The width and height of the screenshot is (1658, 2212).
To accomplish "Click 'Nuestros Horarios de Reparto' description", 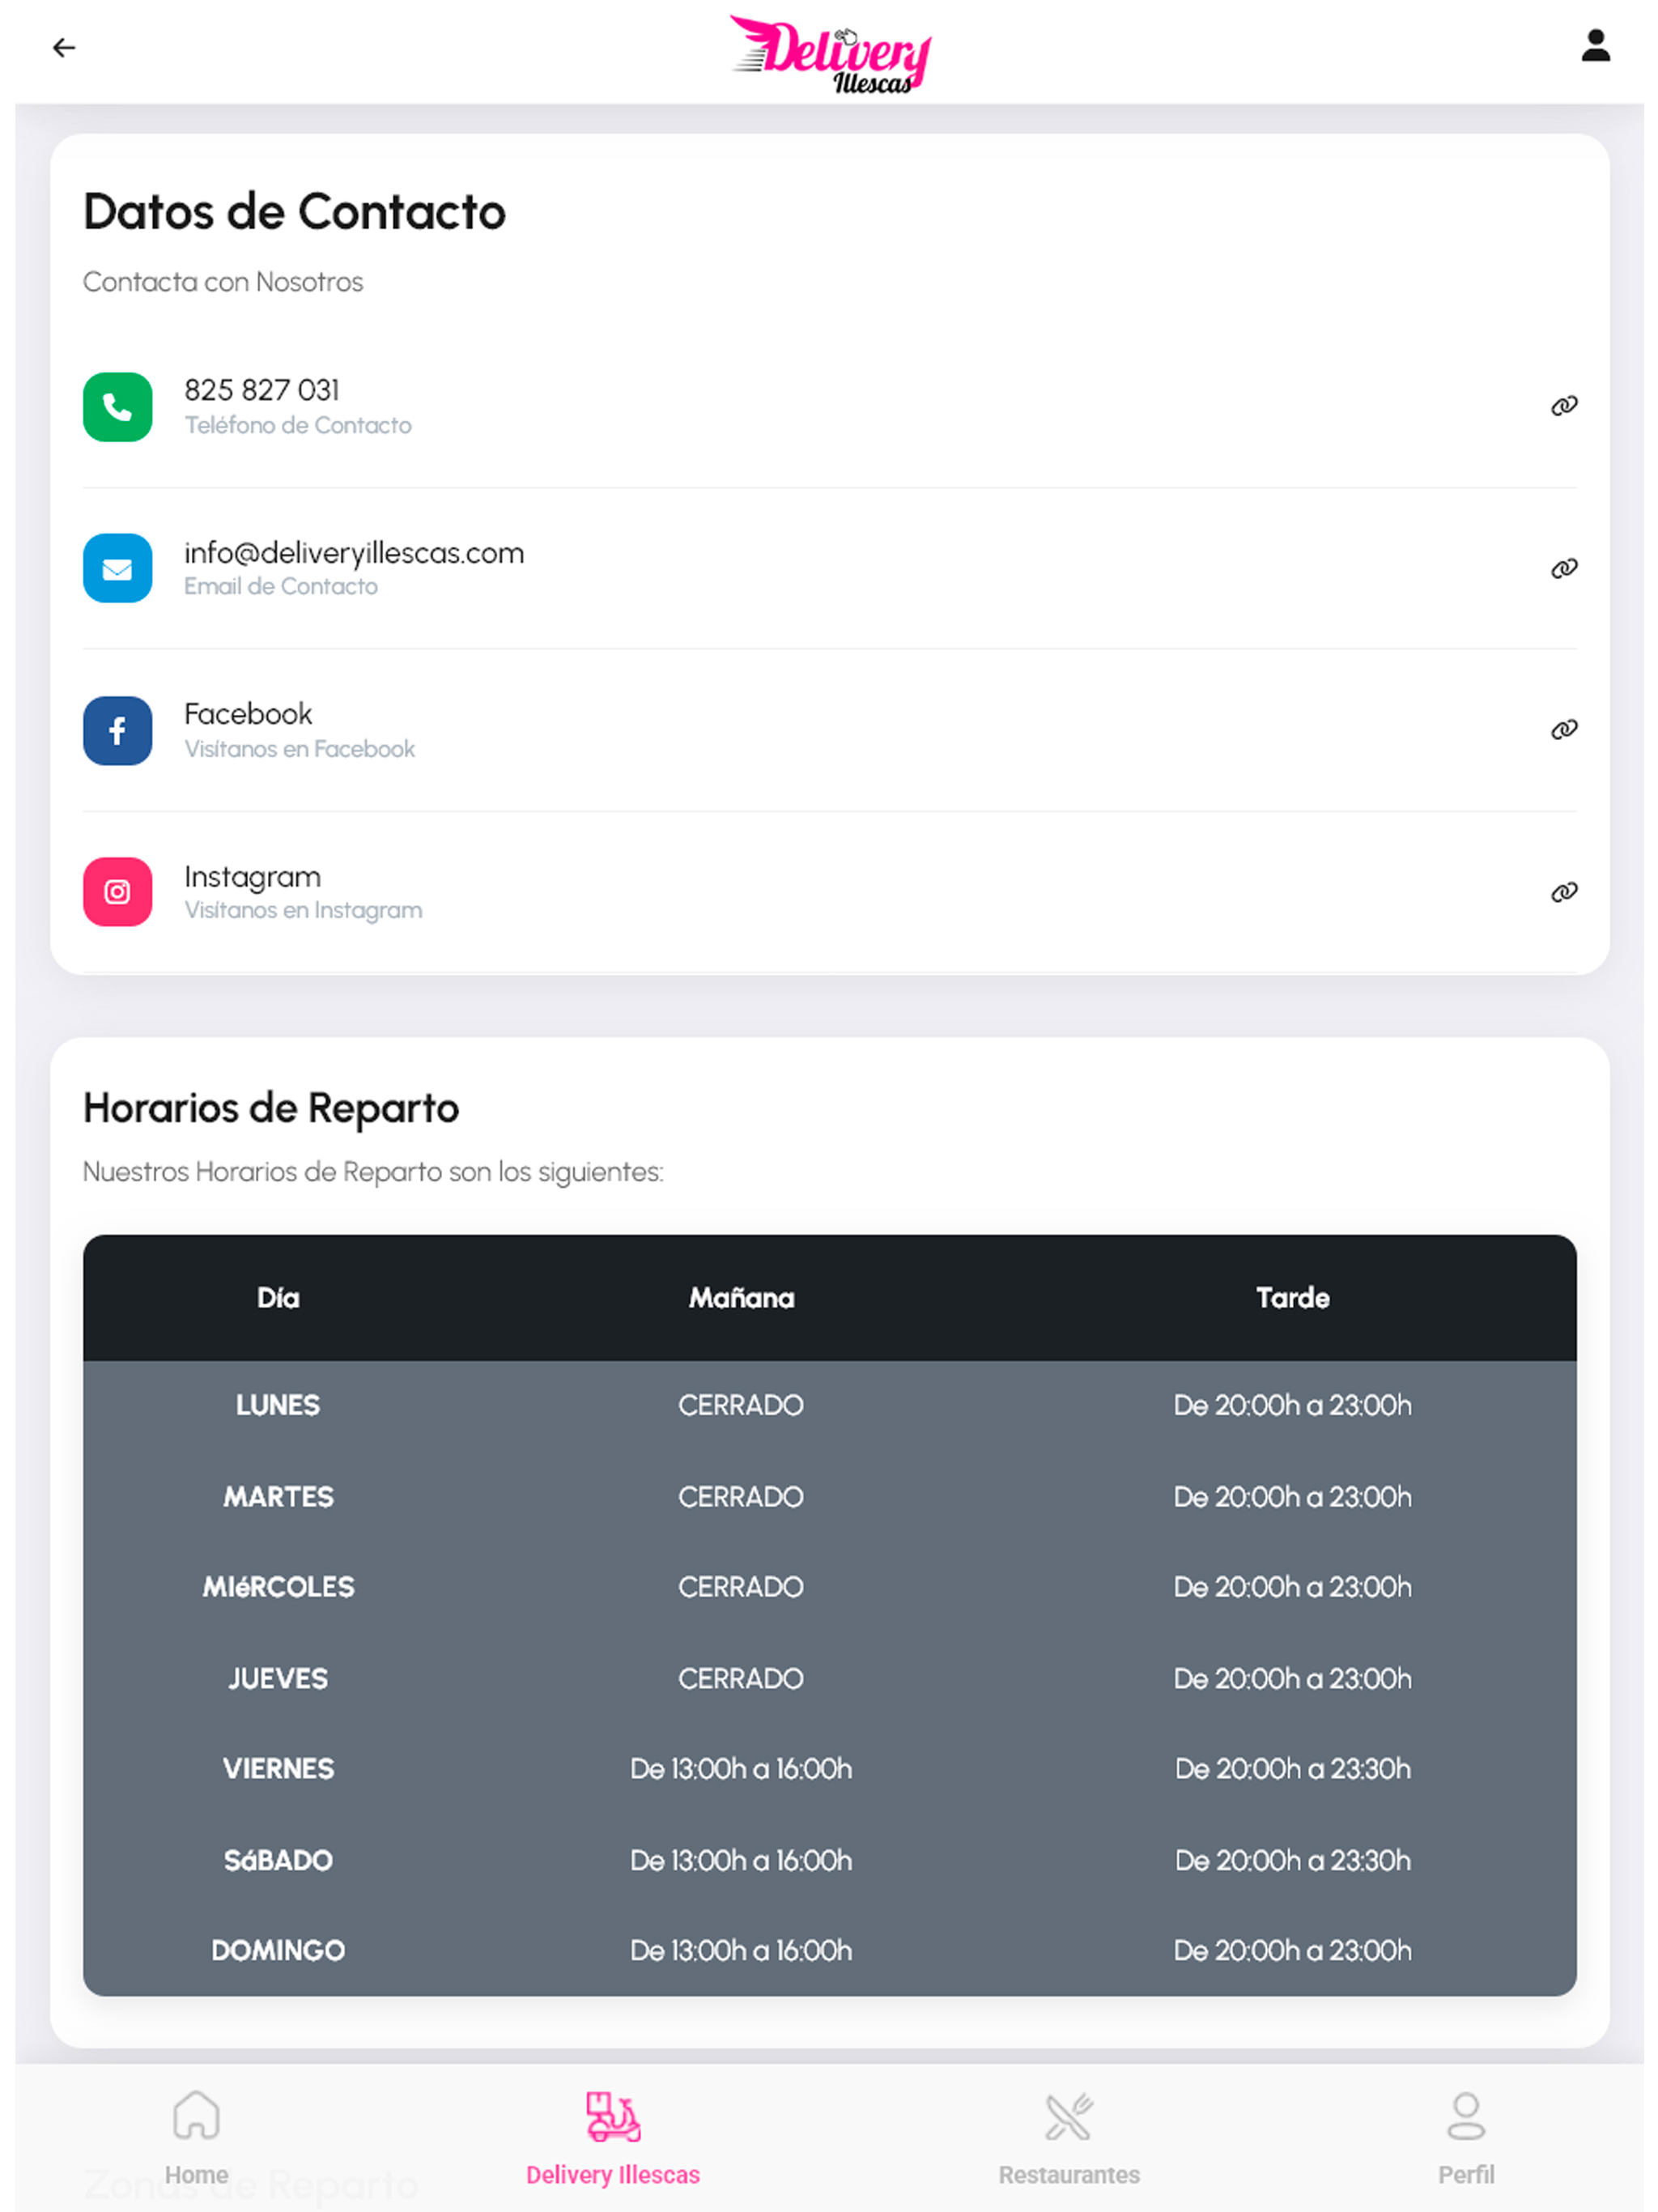I will (373, 1172).
